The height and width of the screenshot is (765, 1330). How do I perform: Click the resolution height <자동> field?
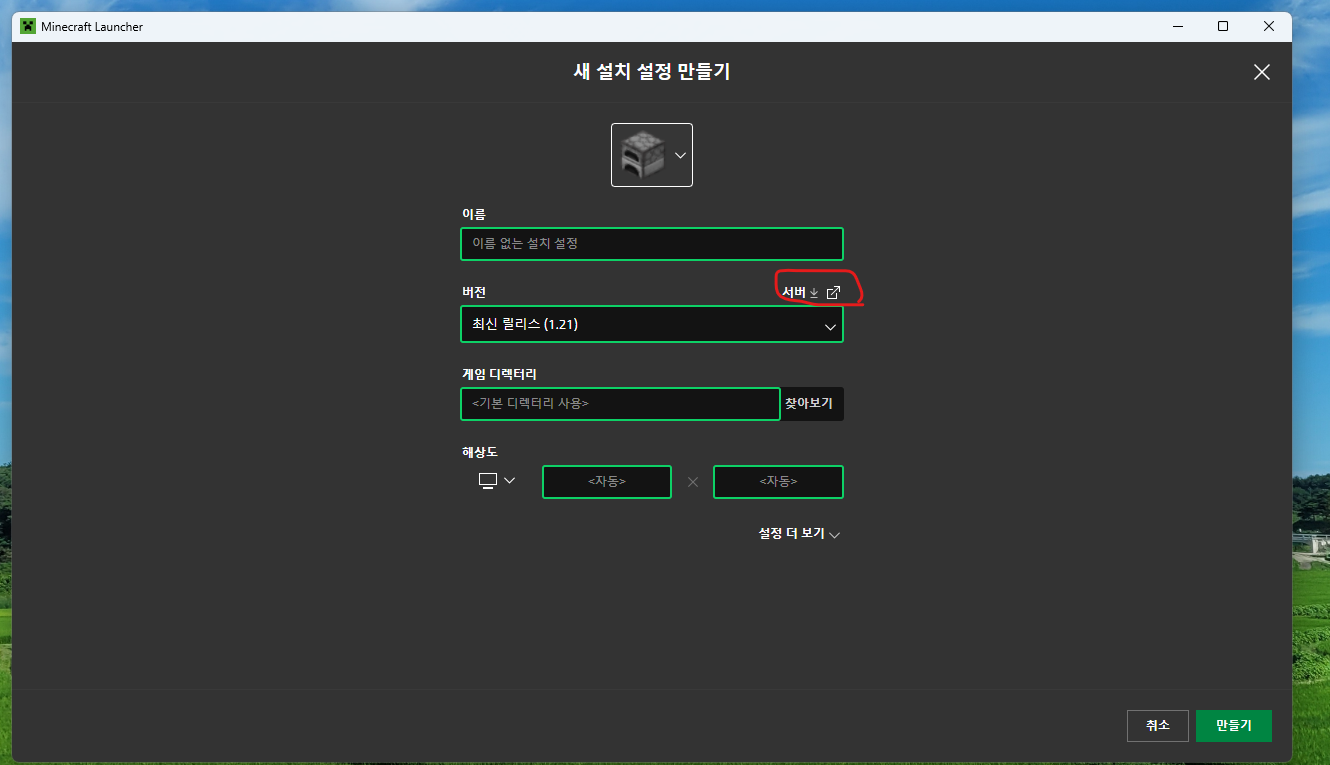[778, 482]
